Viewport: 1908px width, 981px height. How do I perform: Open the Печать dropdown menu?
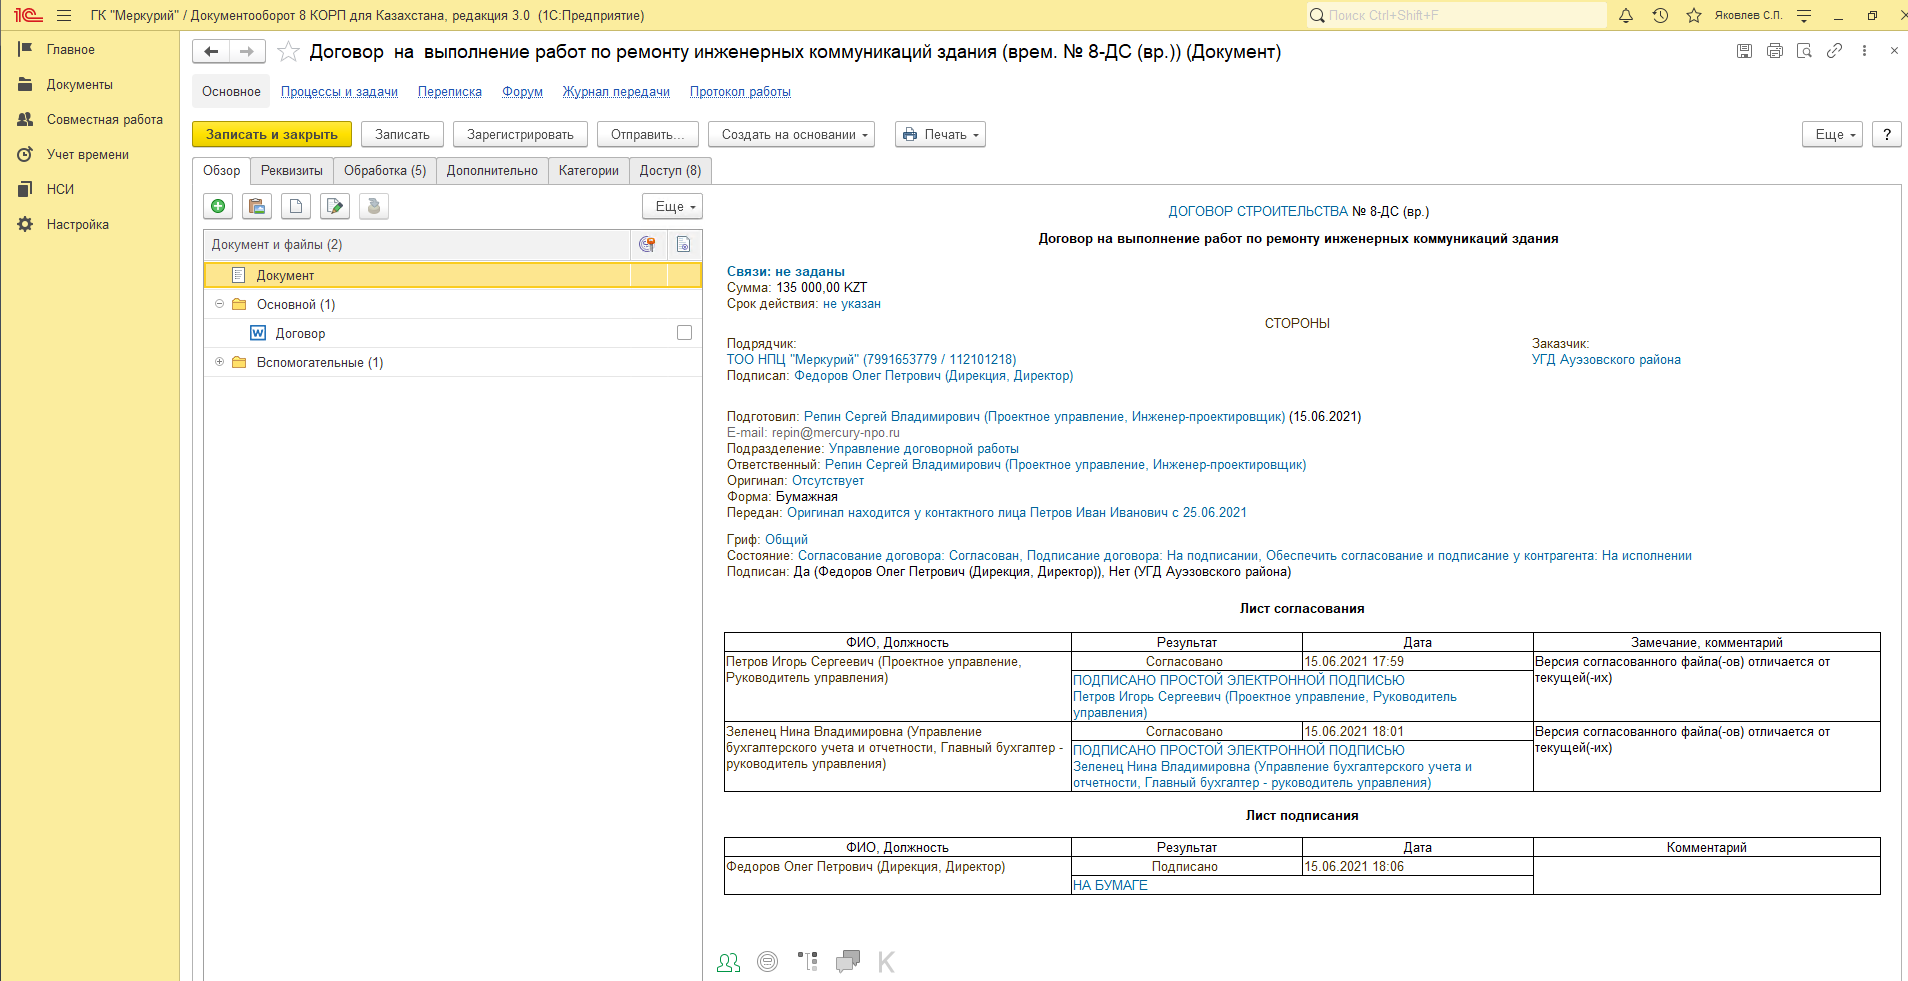[x=940, y=135]
